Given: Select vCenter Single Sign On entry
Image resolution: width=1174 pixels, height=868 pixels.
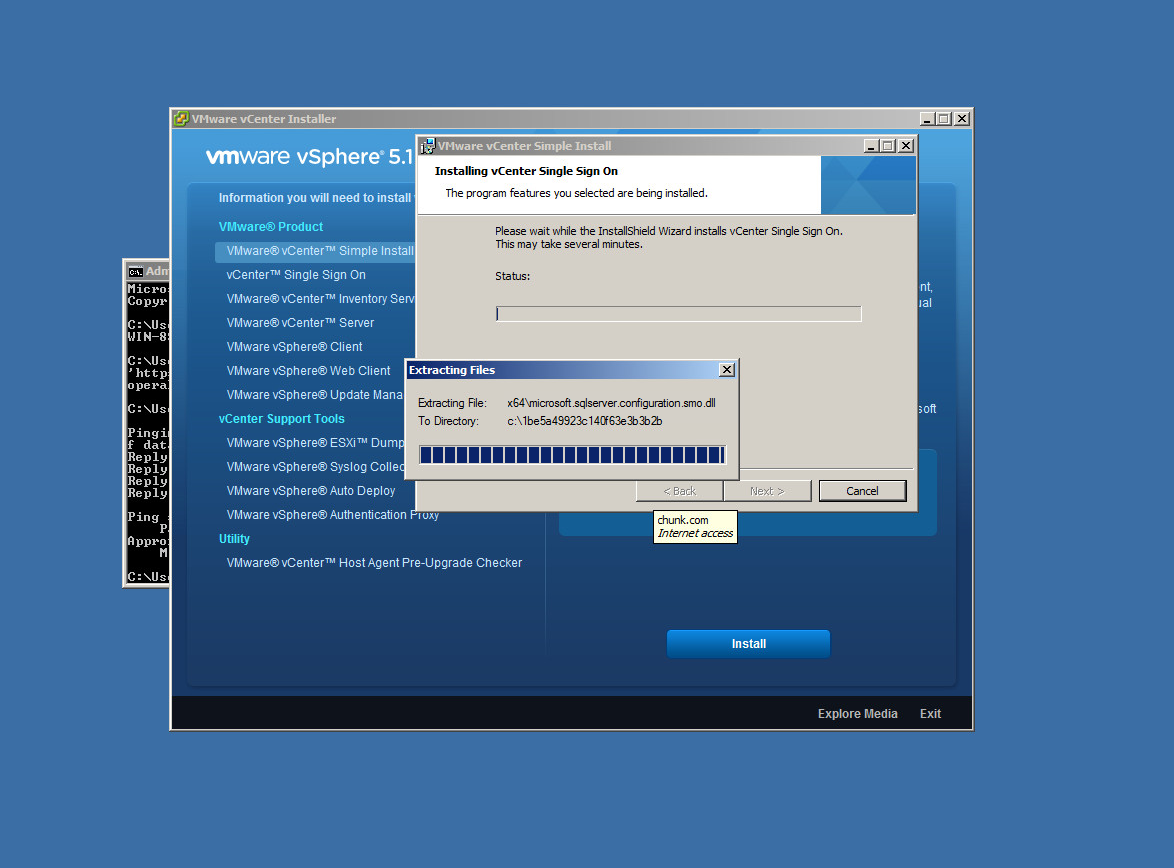Looking at the screenshot, I should 296,275.
